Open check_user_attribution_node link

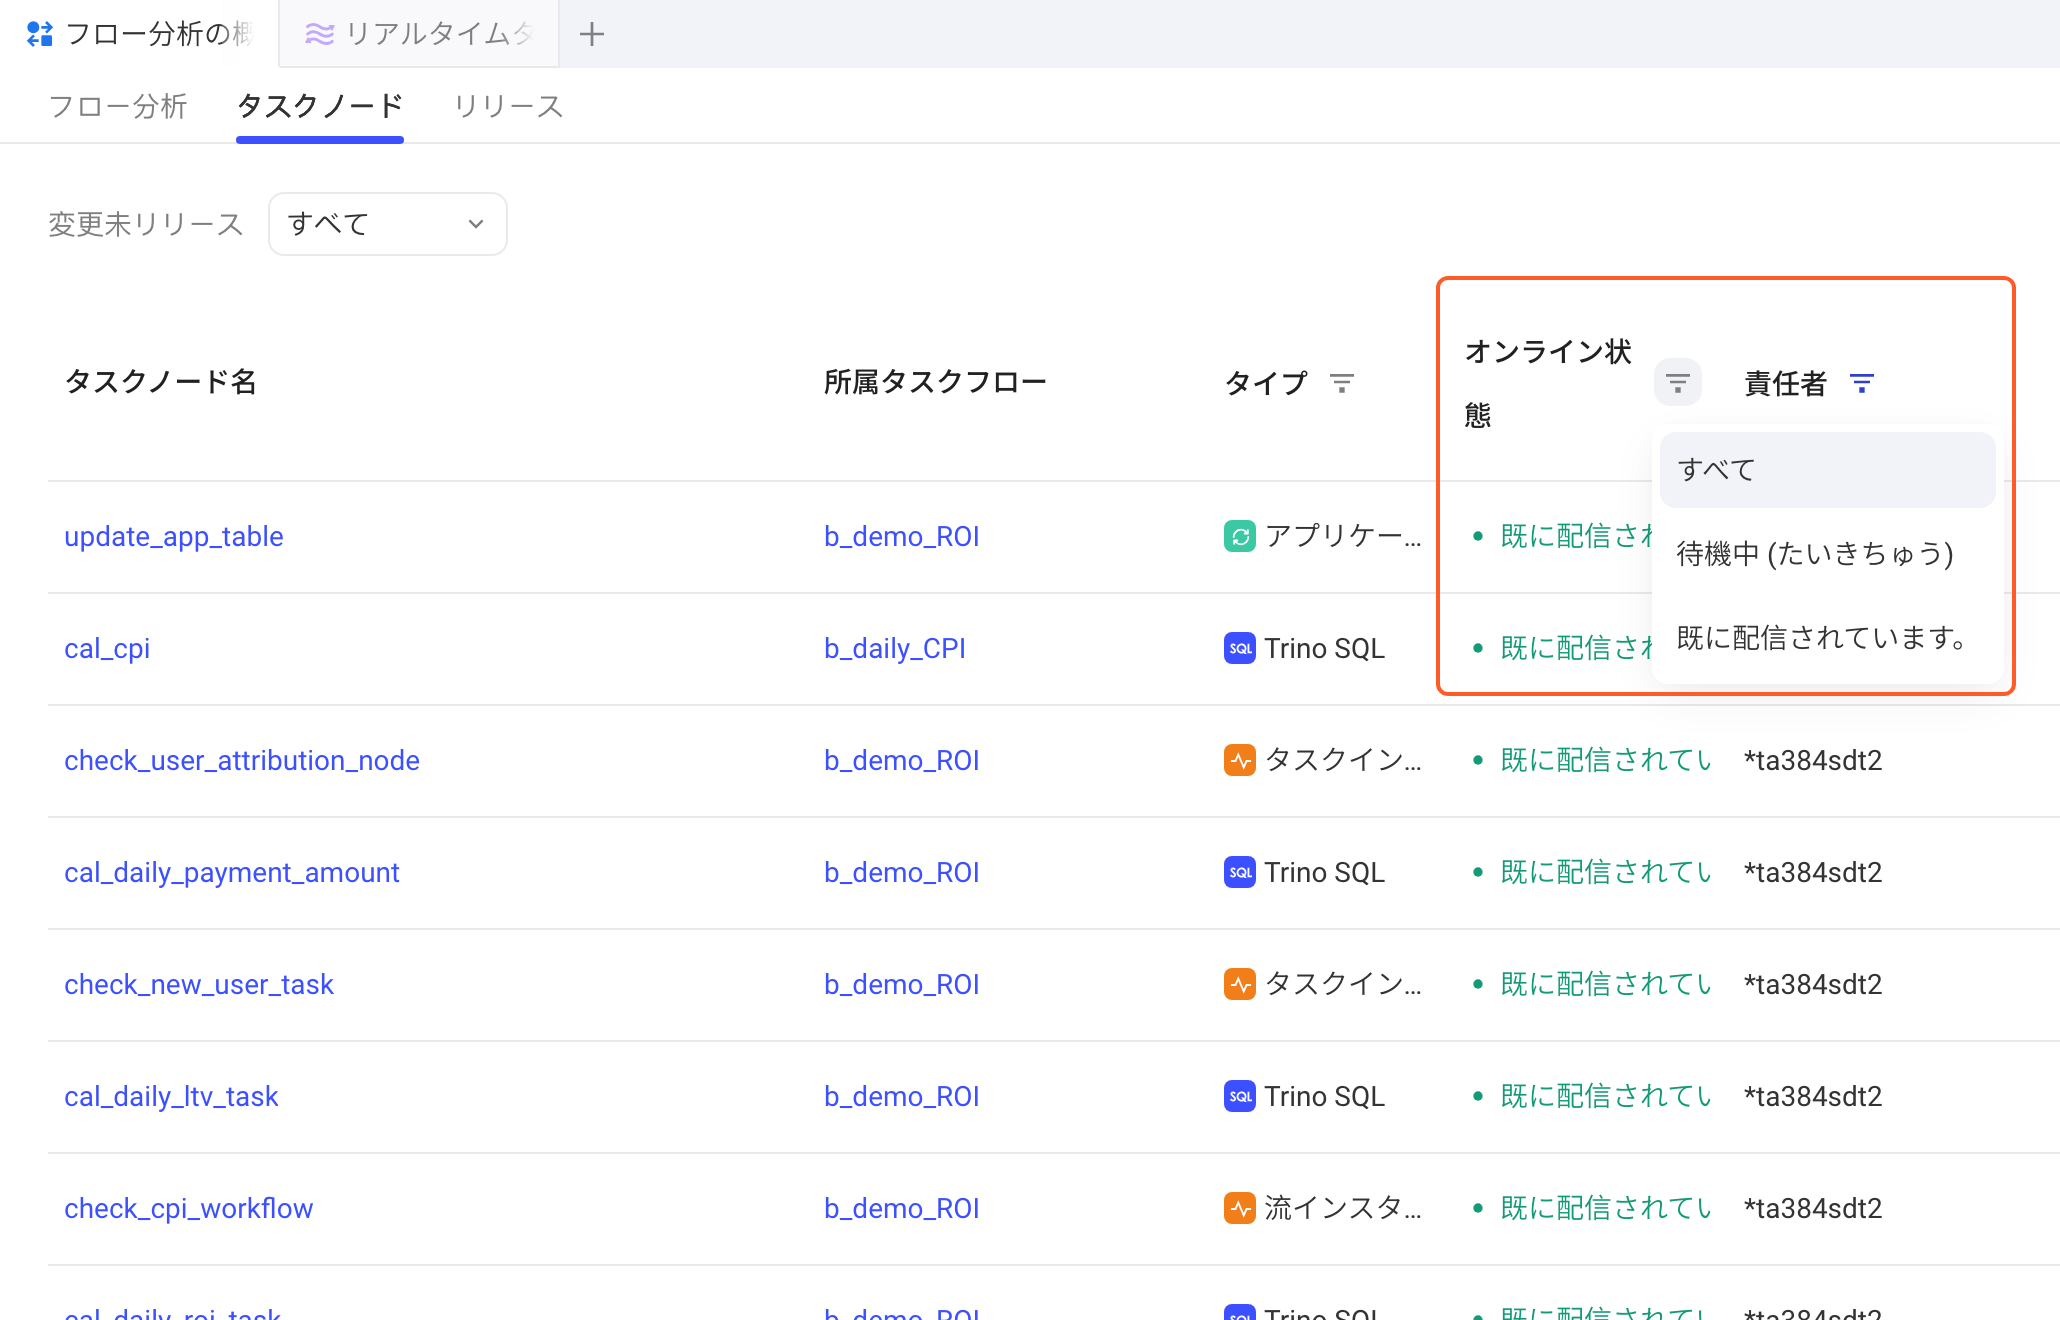(x=242, y=760)
